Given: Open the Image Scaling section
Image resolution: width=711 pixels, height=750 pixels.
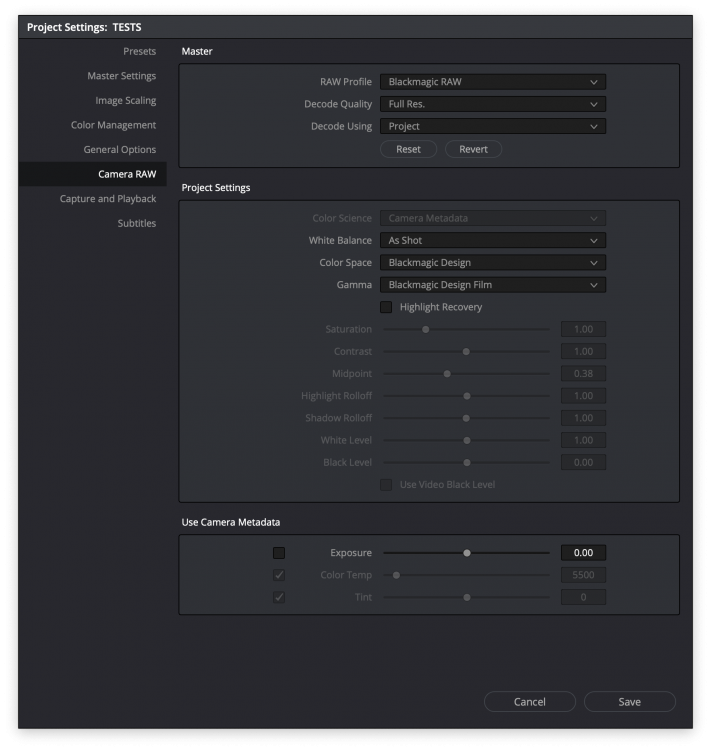Looking at the screenshot, I should [x=125, y=100].
